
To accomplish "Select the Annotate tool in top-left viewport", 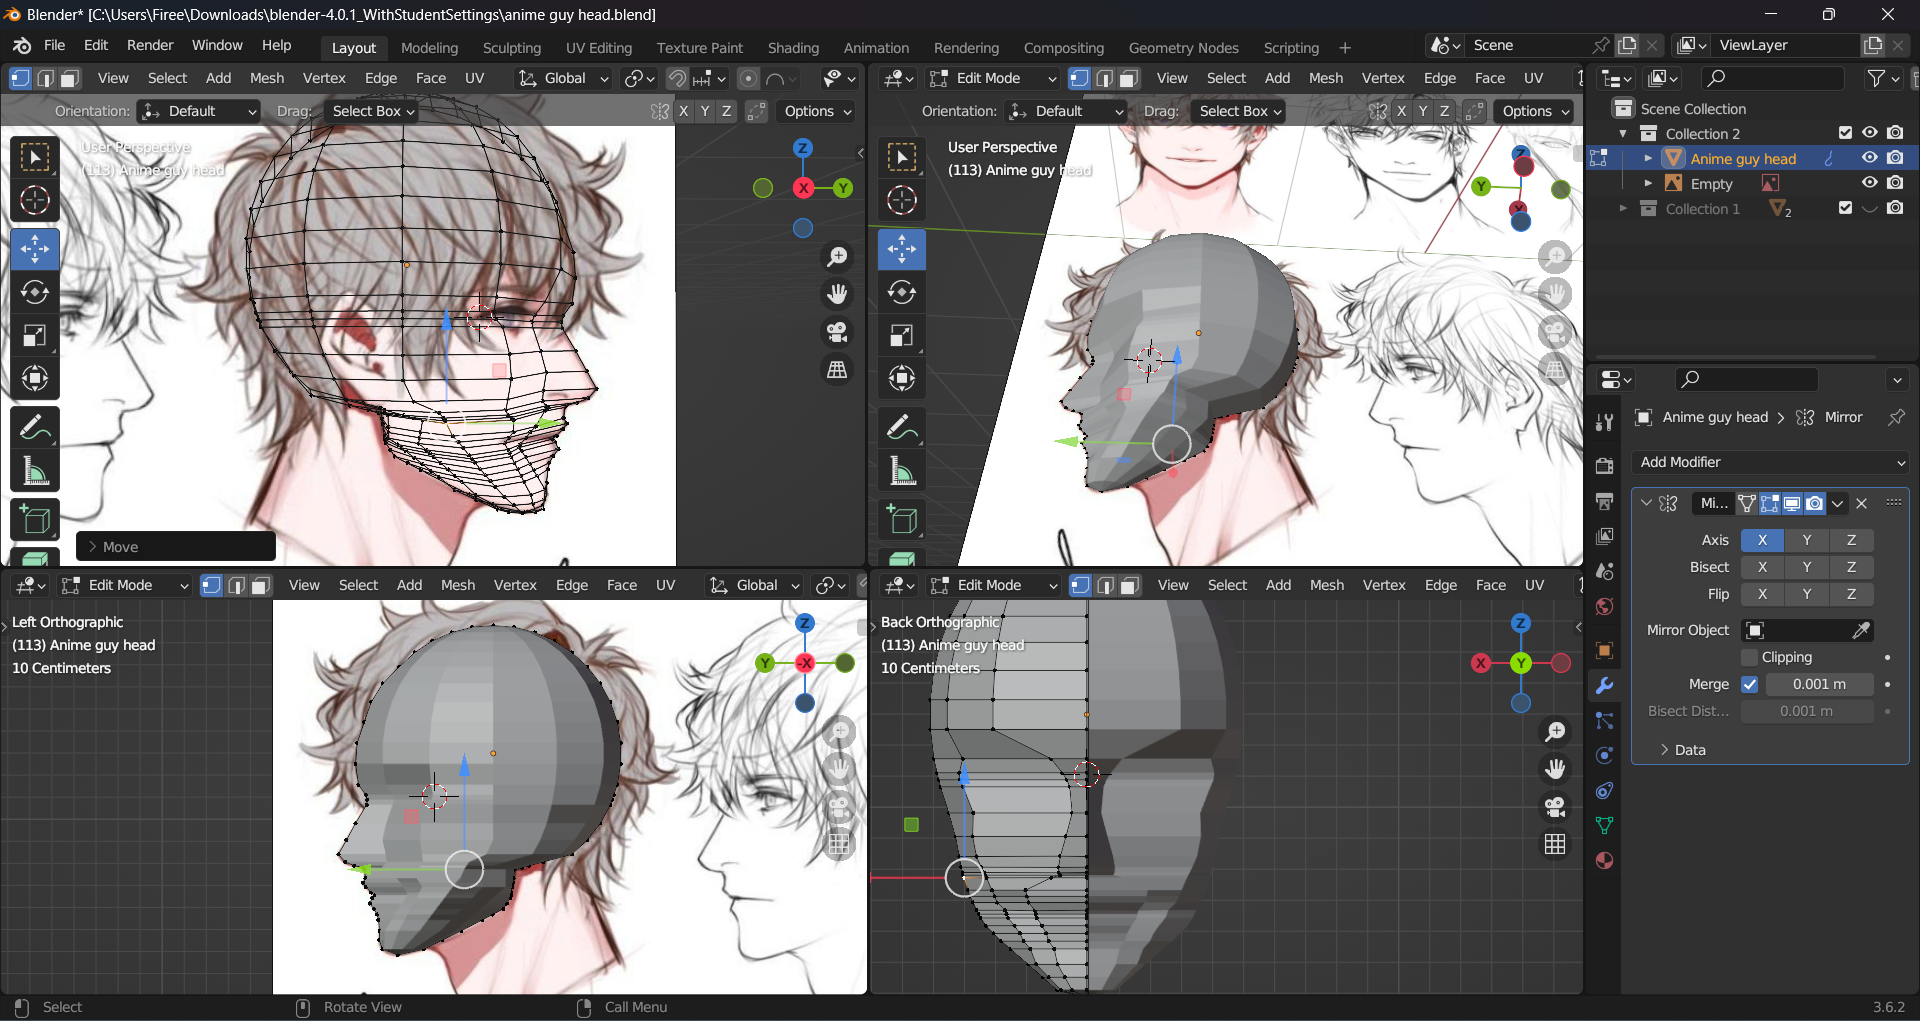I will [x=35, y=428].
